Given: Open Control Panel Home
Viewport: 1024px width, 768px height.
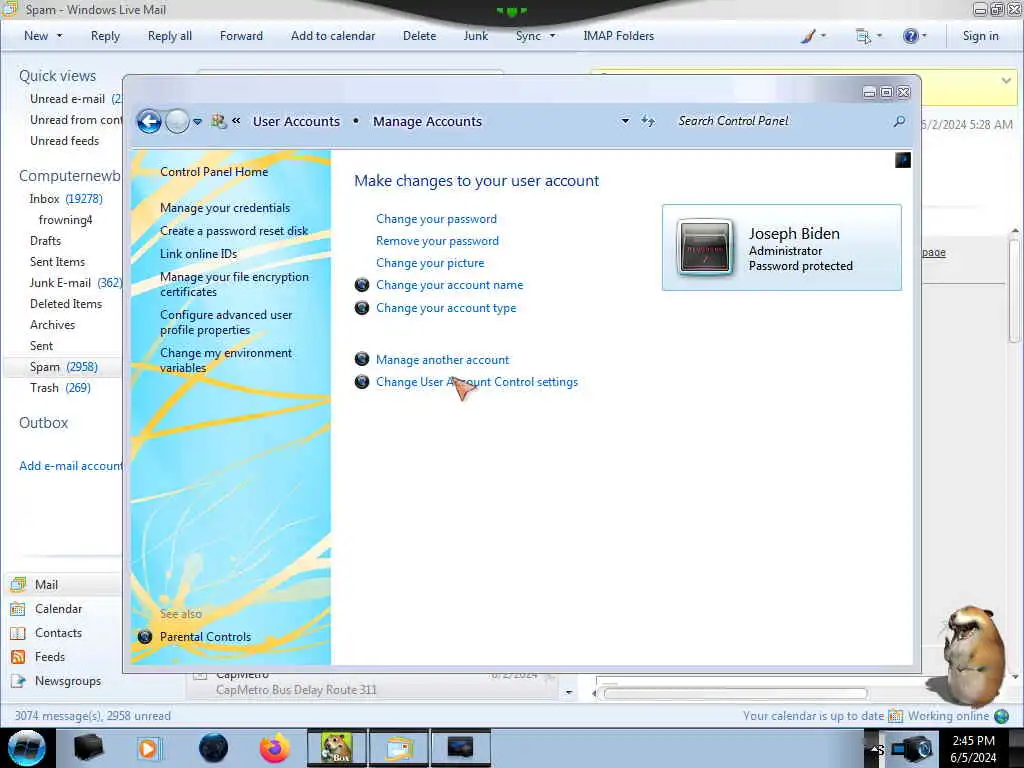Looking at the screenshot, I should pyautogui.click(x=214, y=172).
